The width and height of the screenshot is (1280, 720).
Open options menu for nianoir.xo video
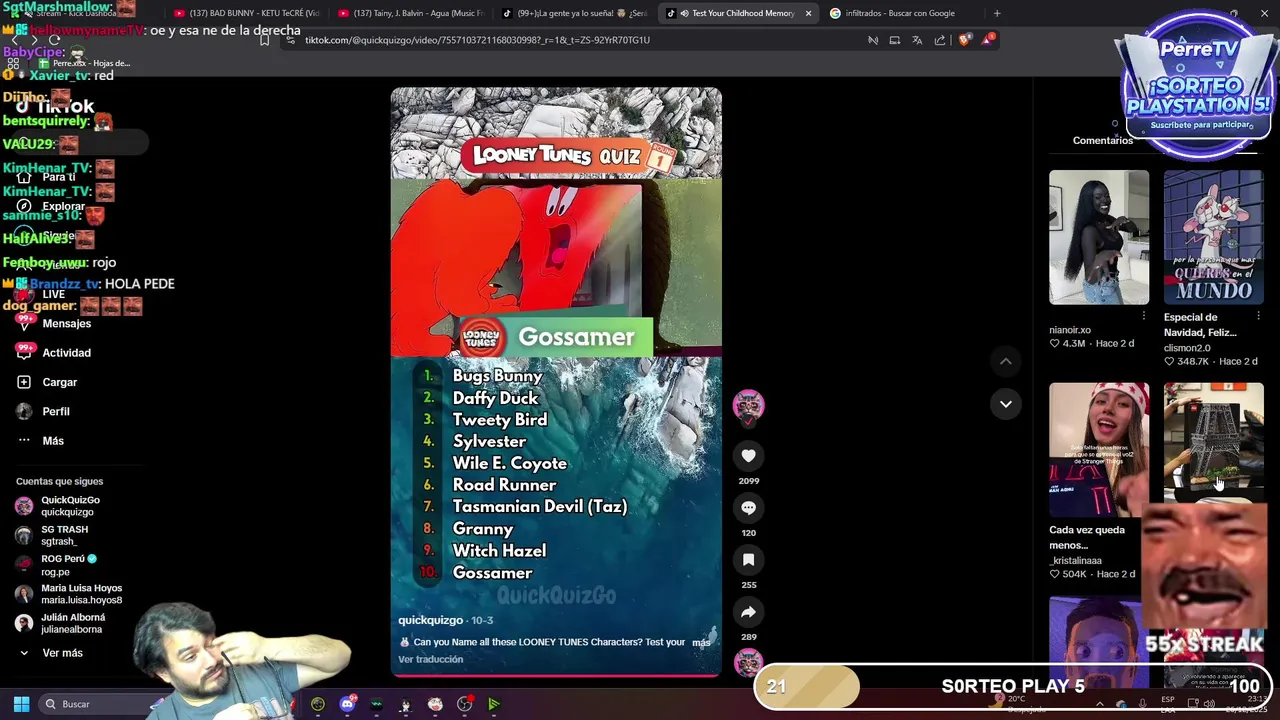click(x=1144, y=316)
